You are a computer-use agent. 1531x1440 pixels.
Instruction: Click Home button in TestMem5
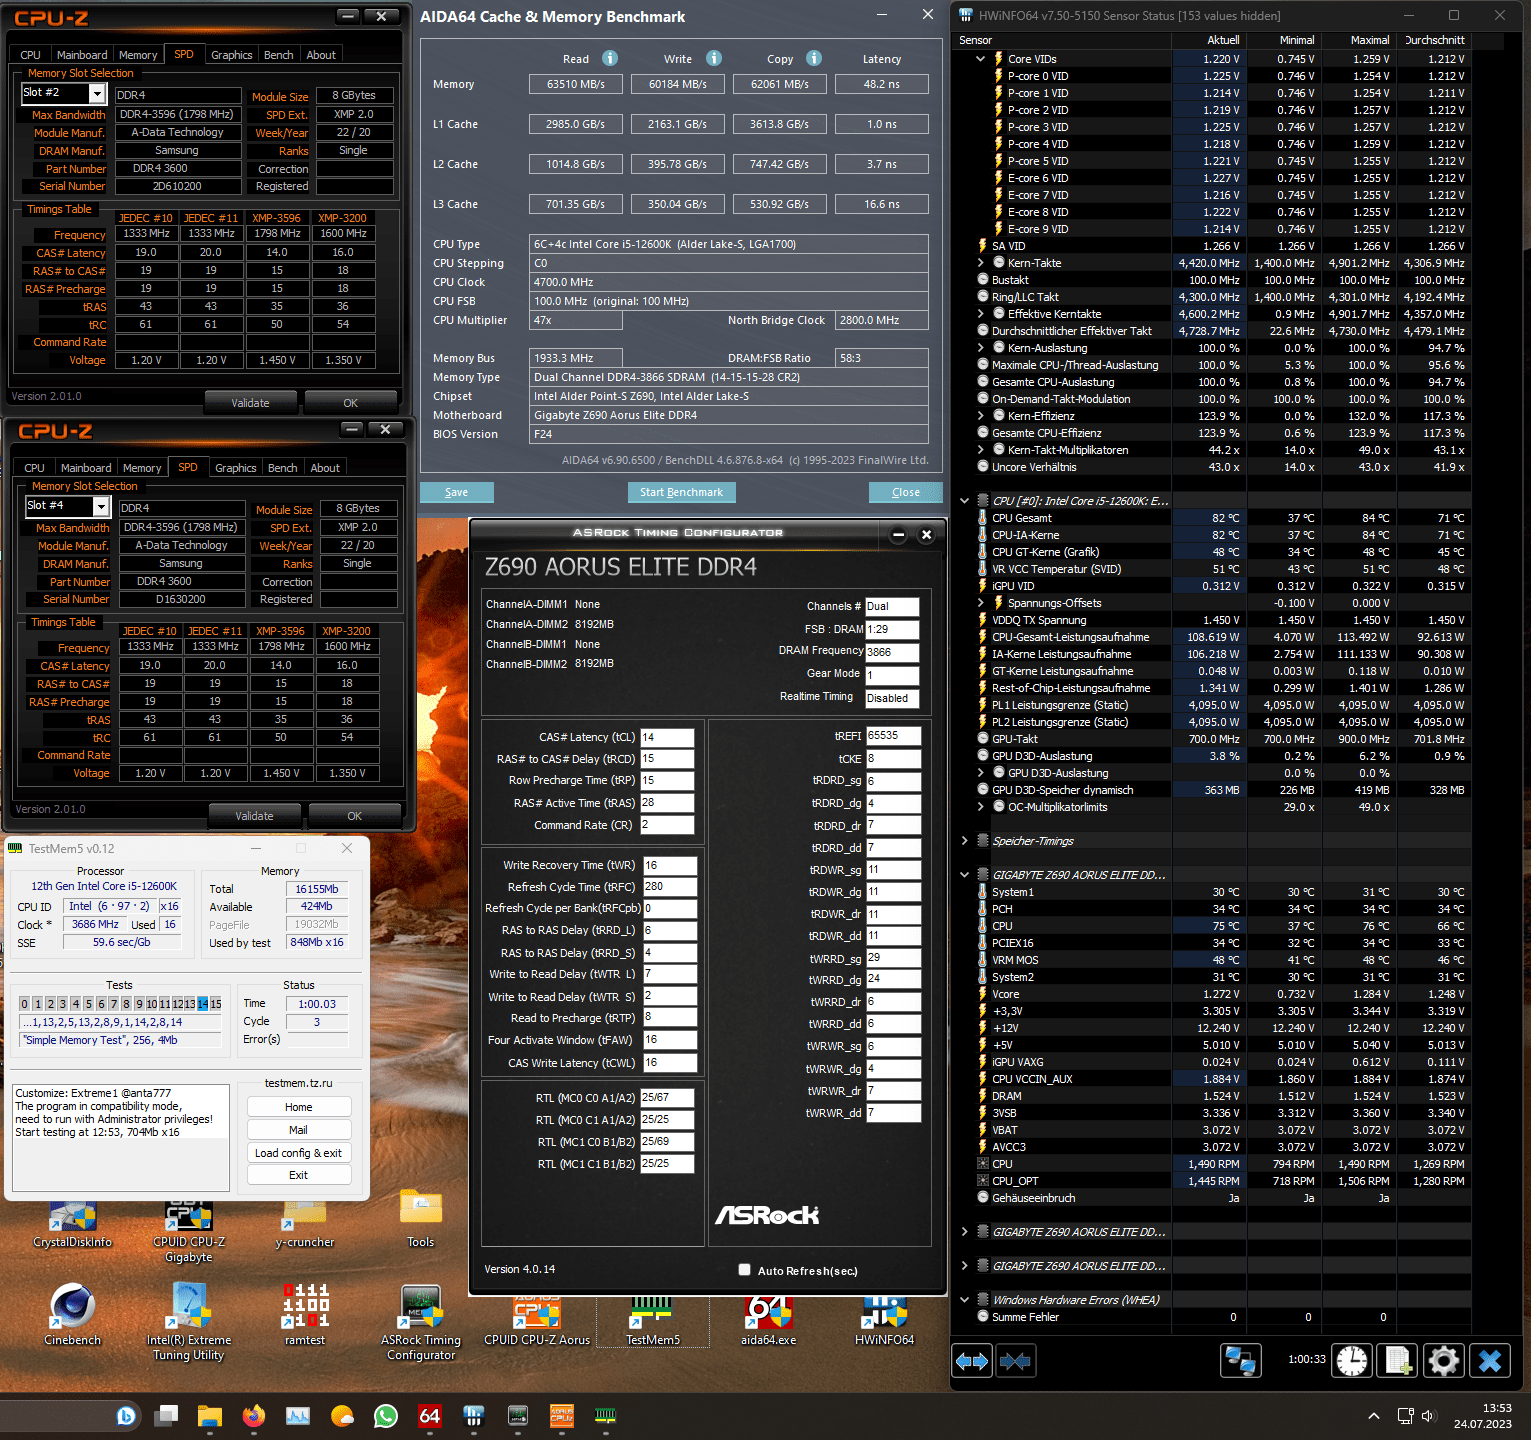point(298,1107)
